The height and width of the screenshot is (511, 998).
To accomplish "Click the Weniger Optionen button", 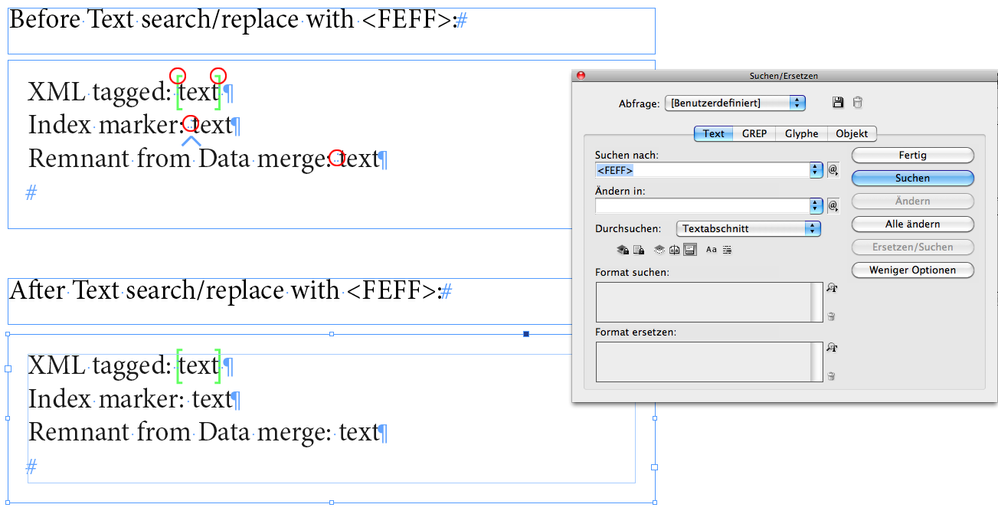I will tap(913, 270).
